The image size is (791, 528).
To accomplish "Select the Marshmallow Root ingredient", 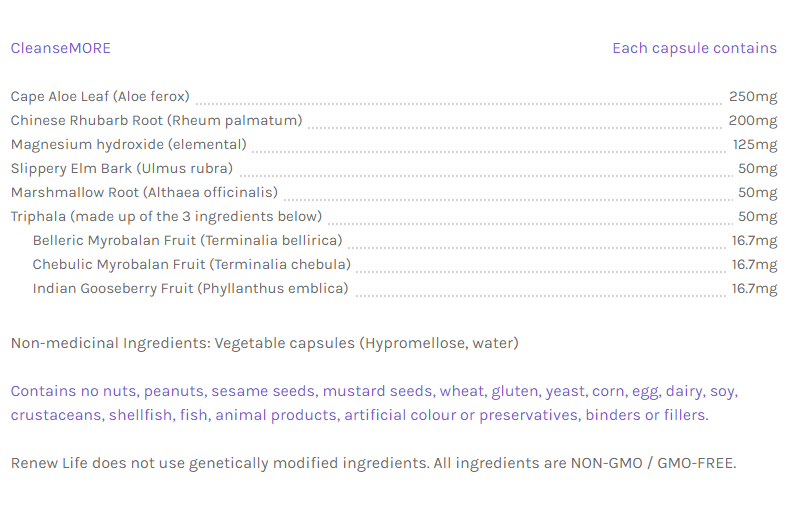I will point(144,193).
